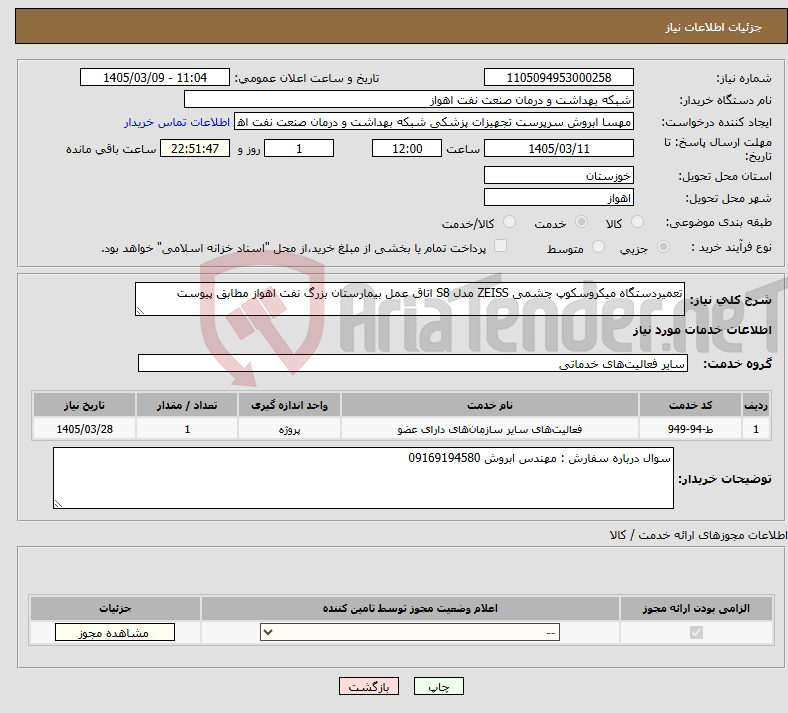Click the تعداد / مقدار column header

coord(187,405)
